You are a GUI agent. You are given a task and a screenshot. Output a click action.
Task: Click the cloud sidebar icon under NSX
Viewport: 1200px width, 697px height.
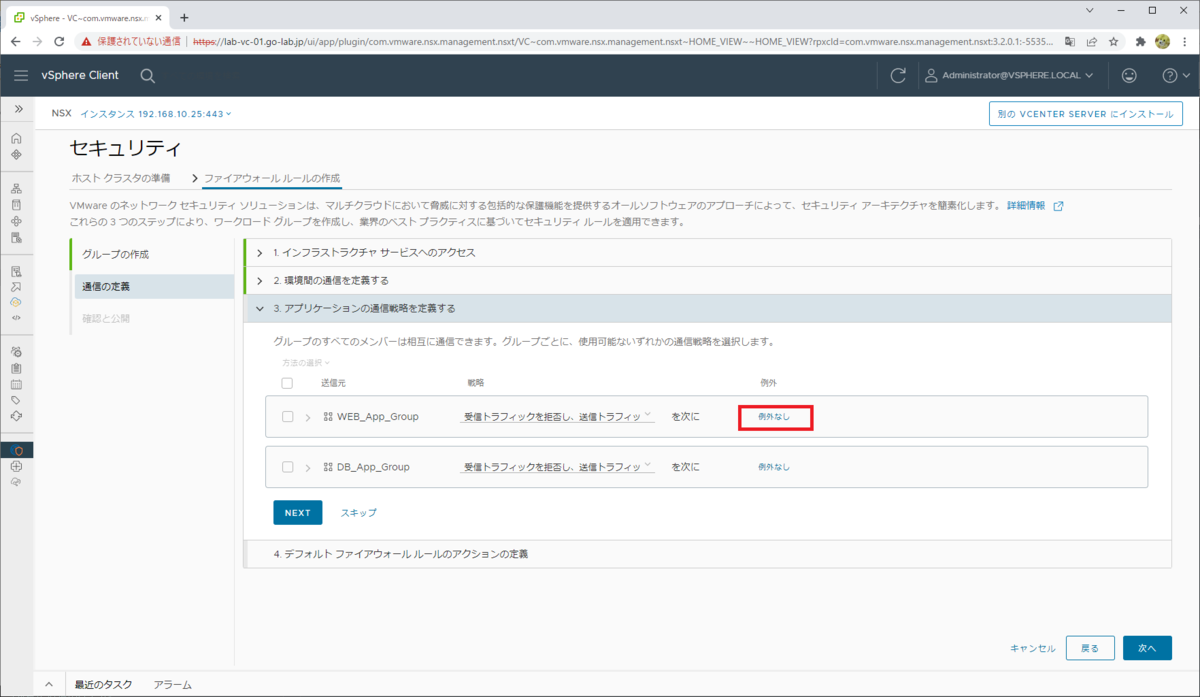(16, 482)
